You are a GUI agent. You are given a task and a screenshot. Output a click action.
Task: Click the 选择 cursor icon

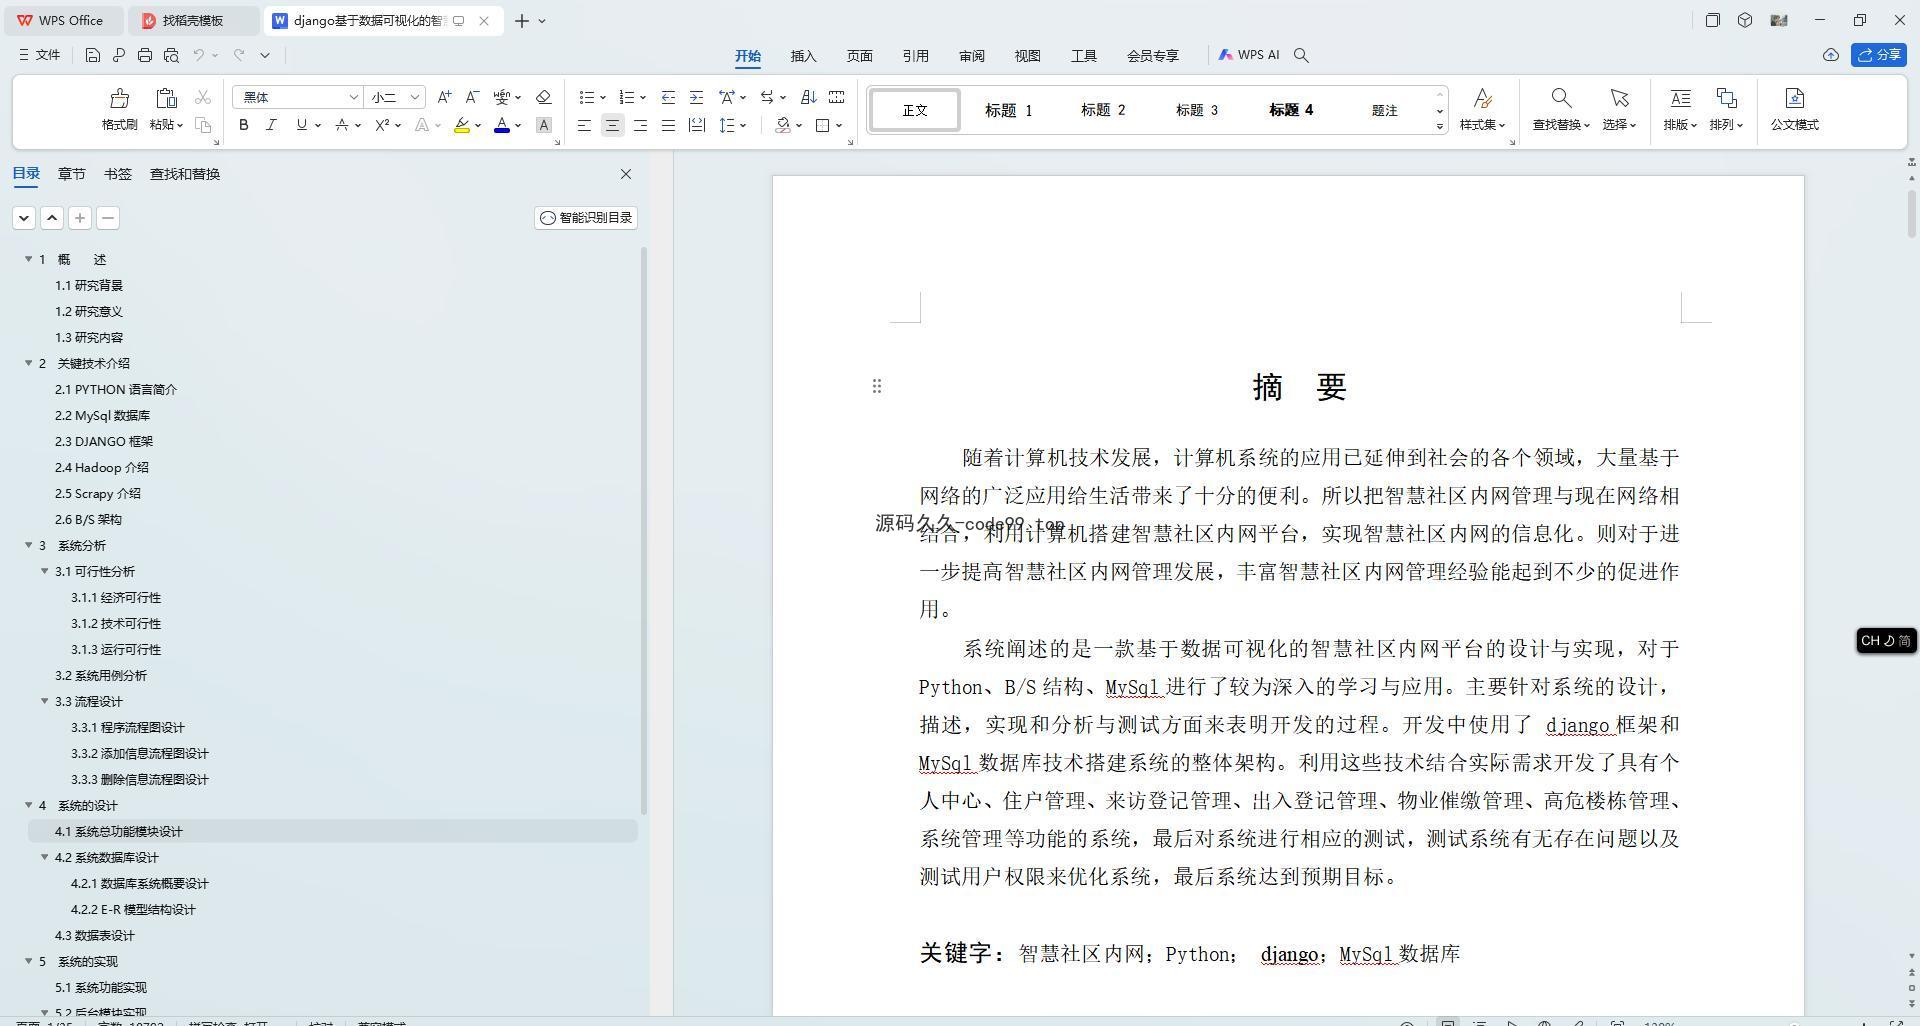tap(1619, 98)
